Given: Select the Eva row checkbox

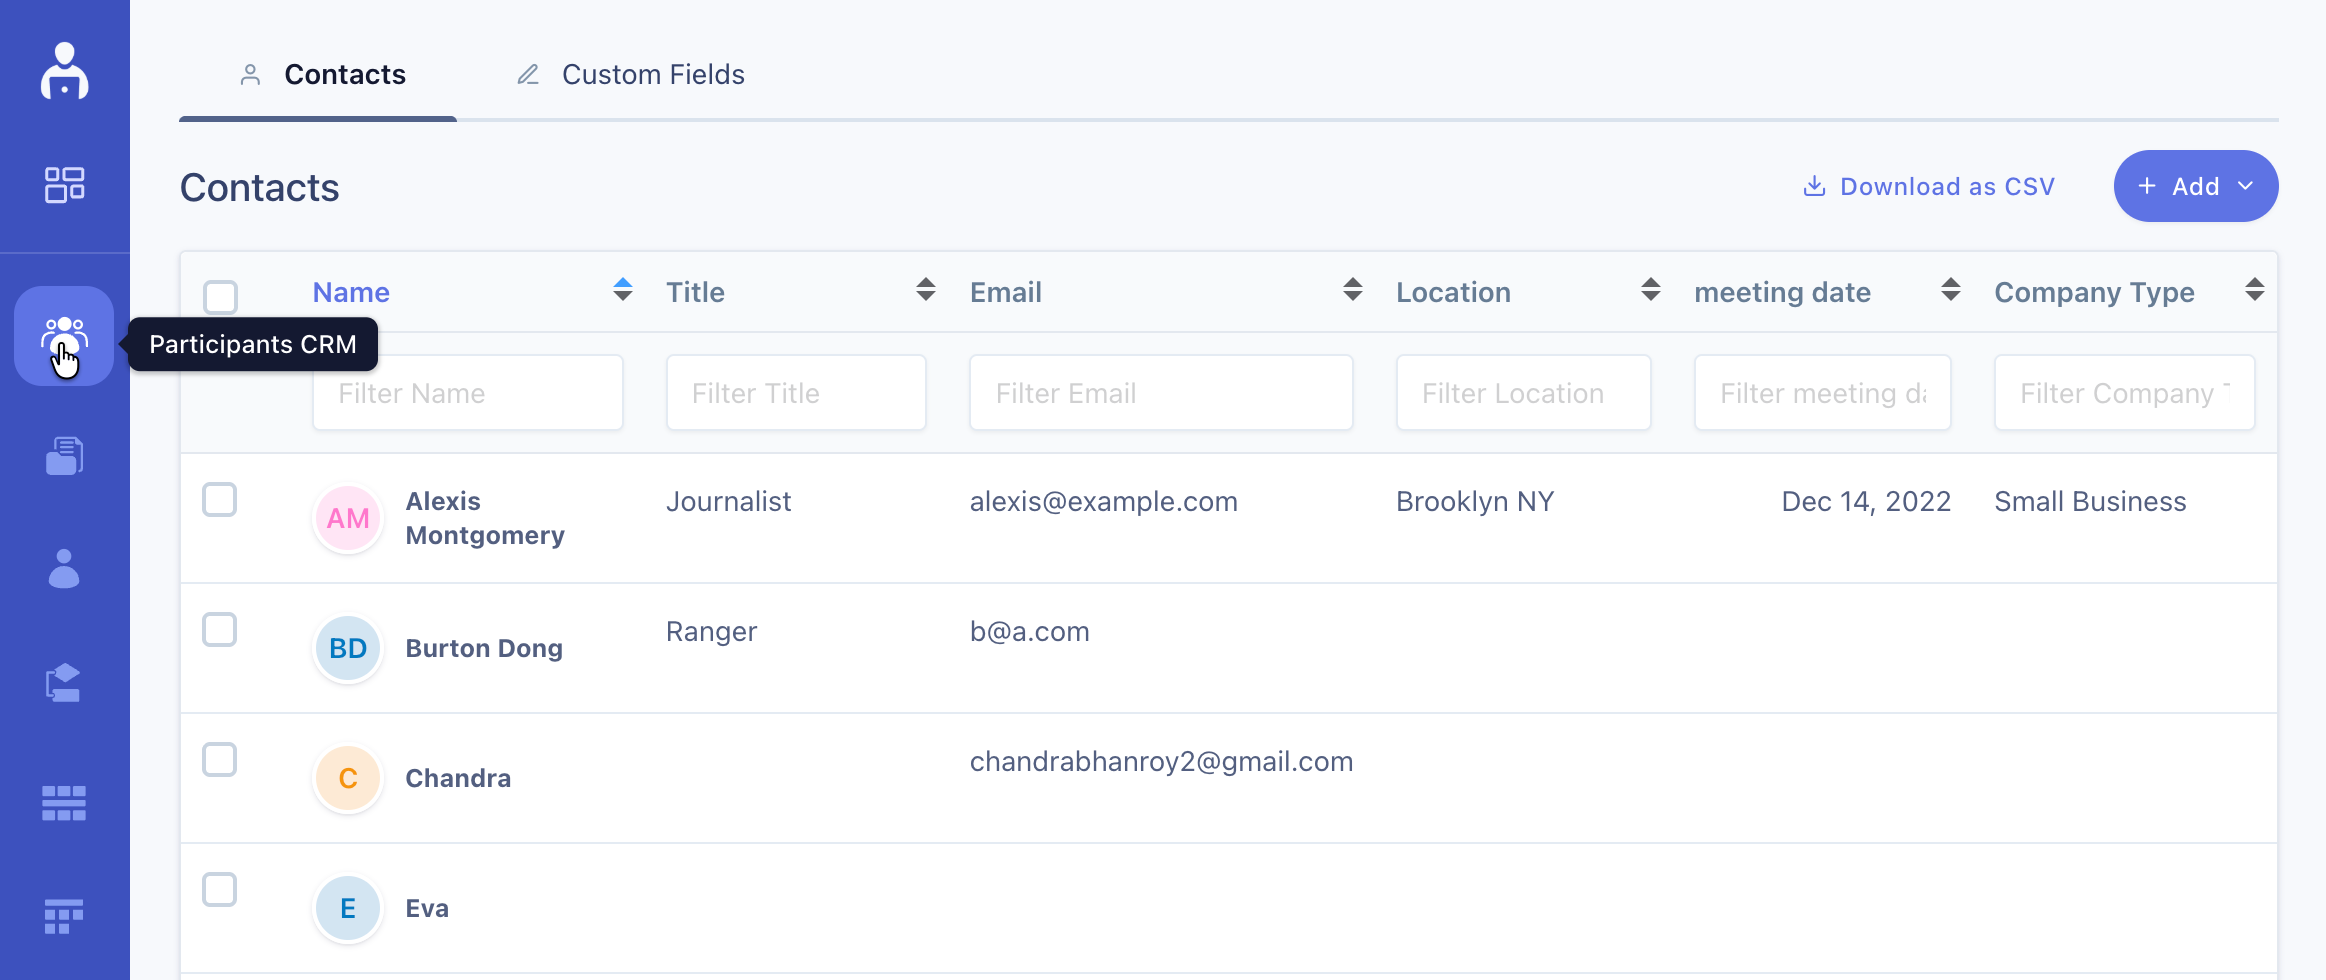Looking at the screenshot, I should pos(220,890).
